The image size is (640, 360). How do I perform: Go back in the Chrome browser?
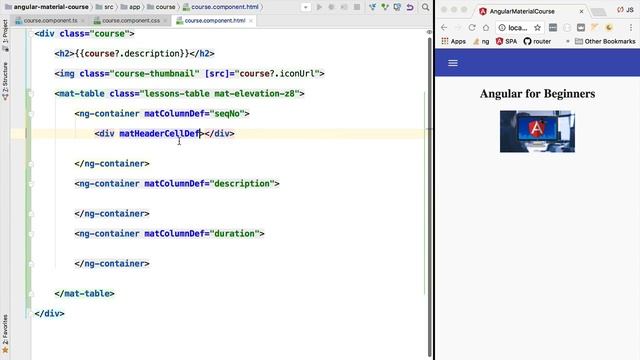[444, 27]
